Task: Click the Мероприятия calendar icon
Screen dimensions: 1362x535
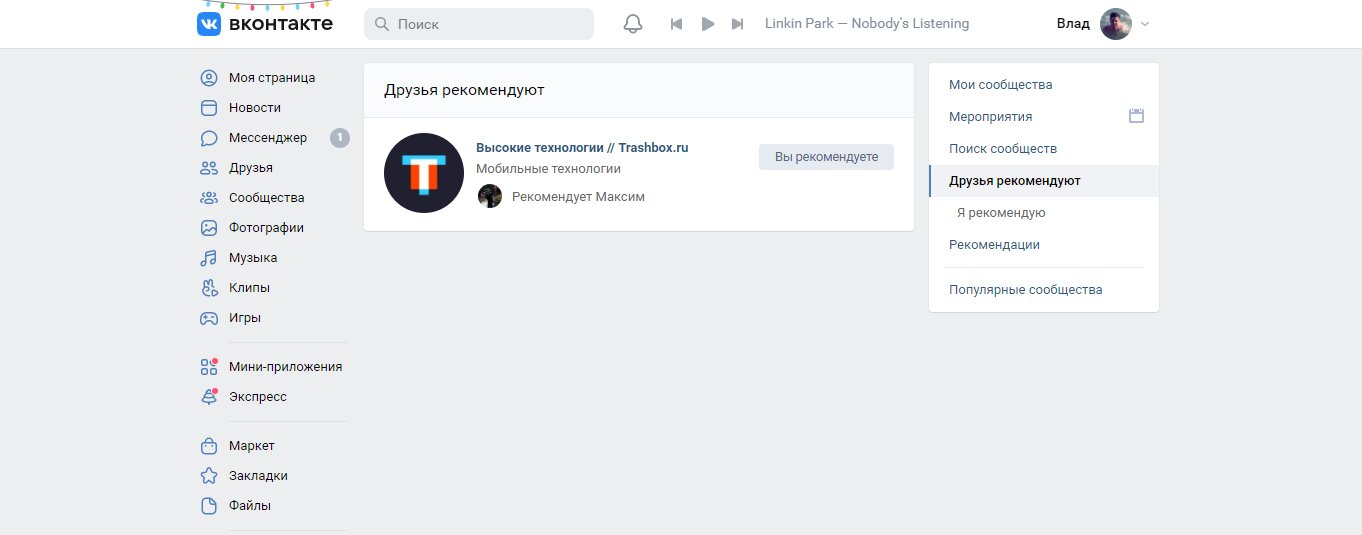Action: pyautogui.click(x=1136, y=116)
